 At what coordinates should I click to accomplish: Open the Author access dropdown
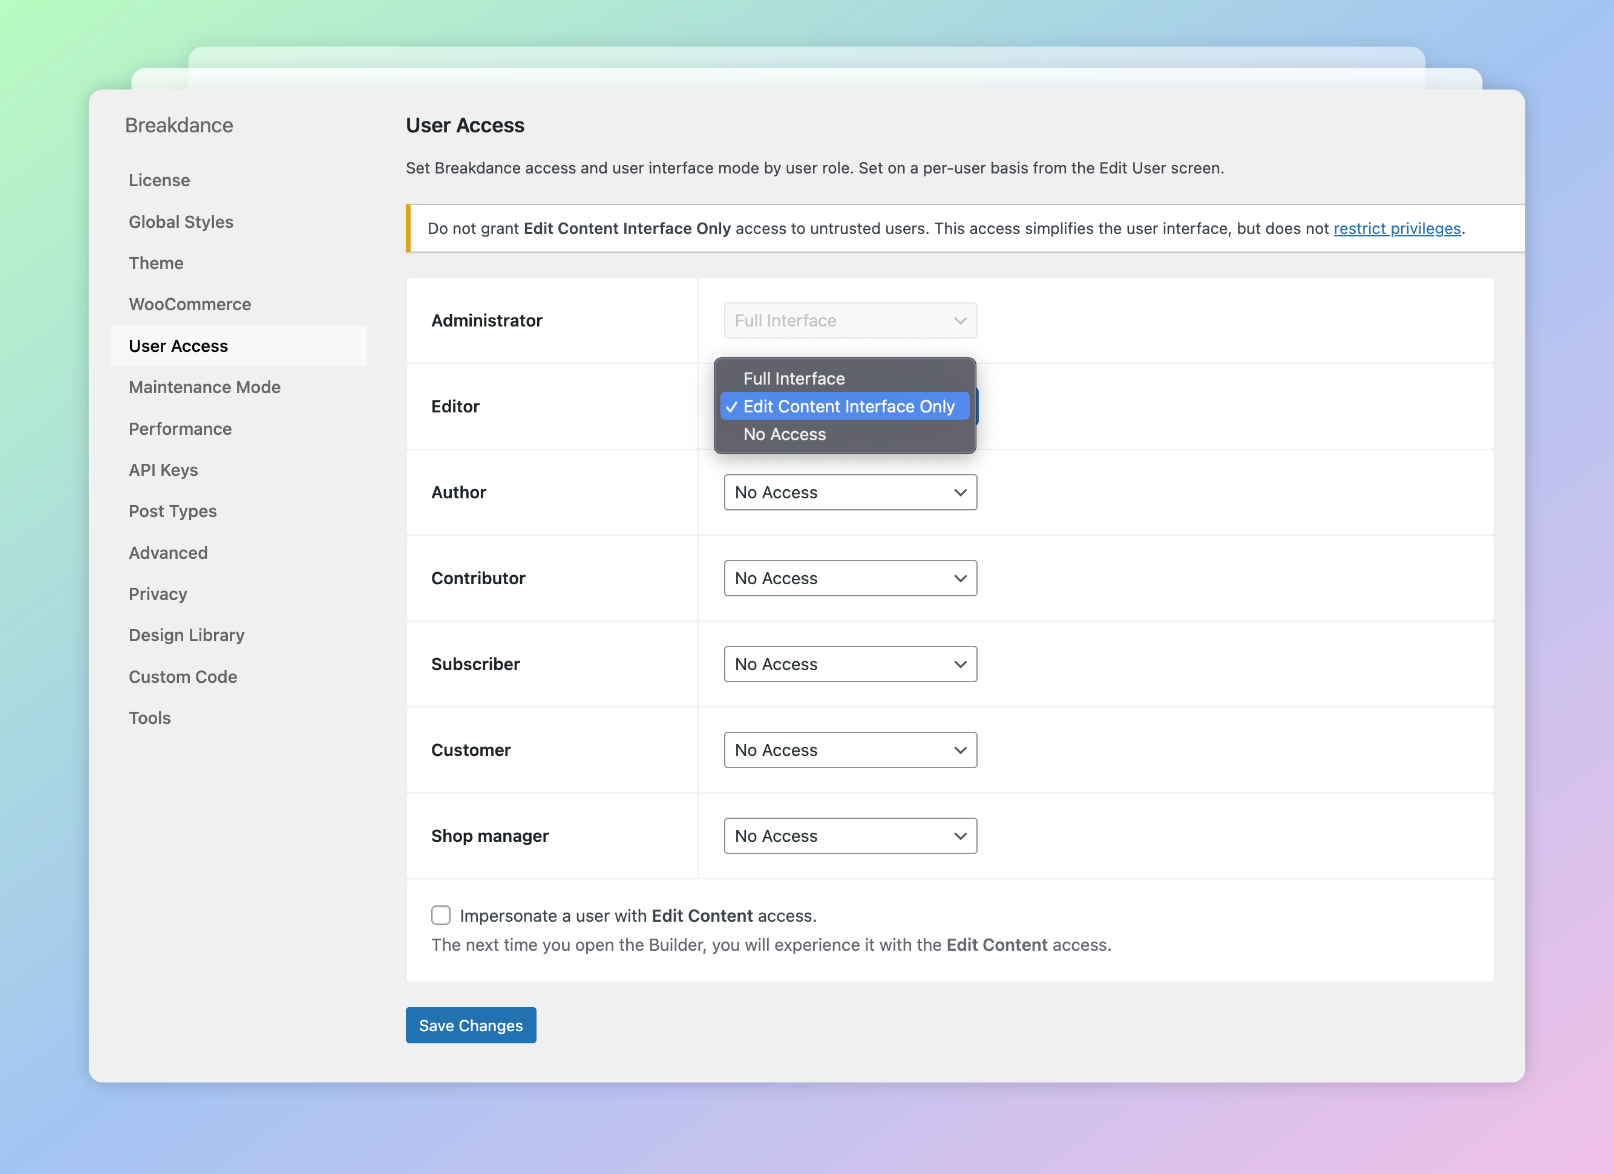850,493
